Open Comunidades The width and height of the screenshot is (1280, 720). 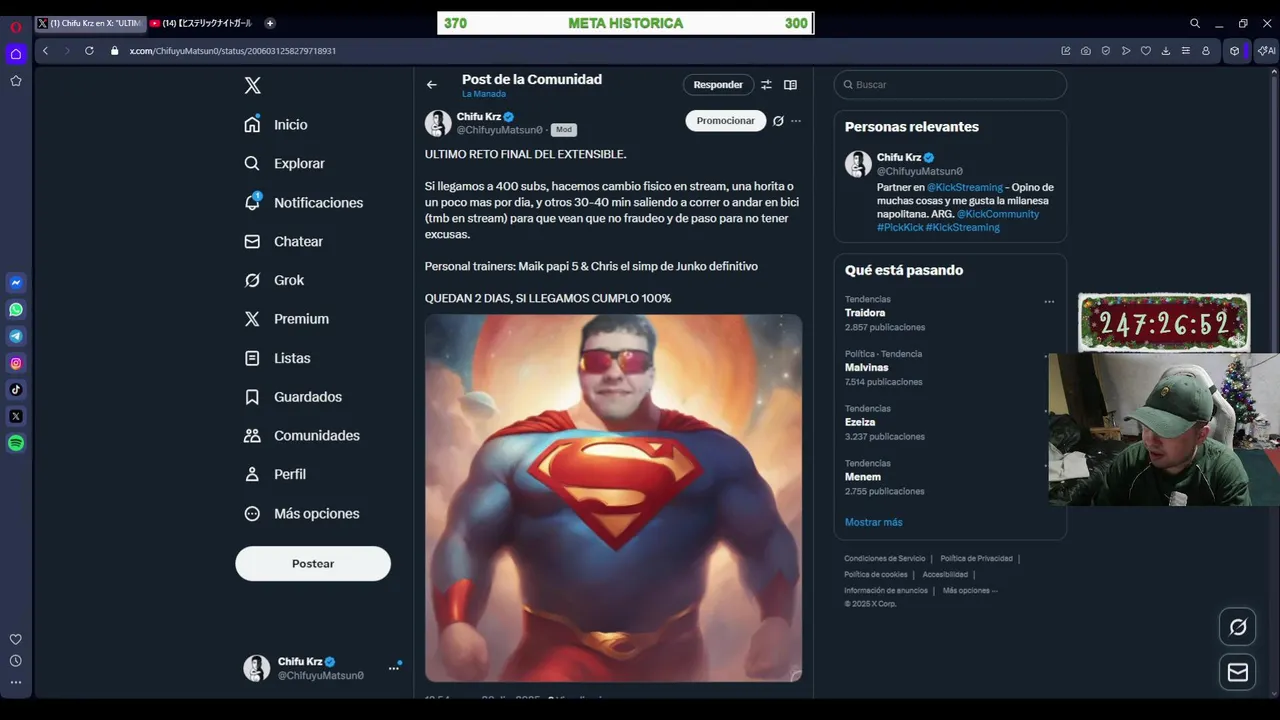click(302, 436)
